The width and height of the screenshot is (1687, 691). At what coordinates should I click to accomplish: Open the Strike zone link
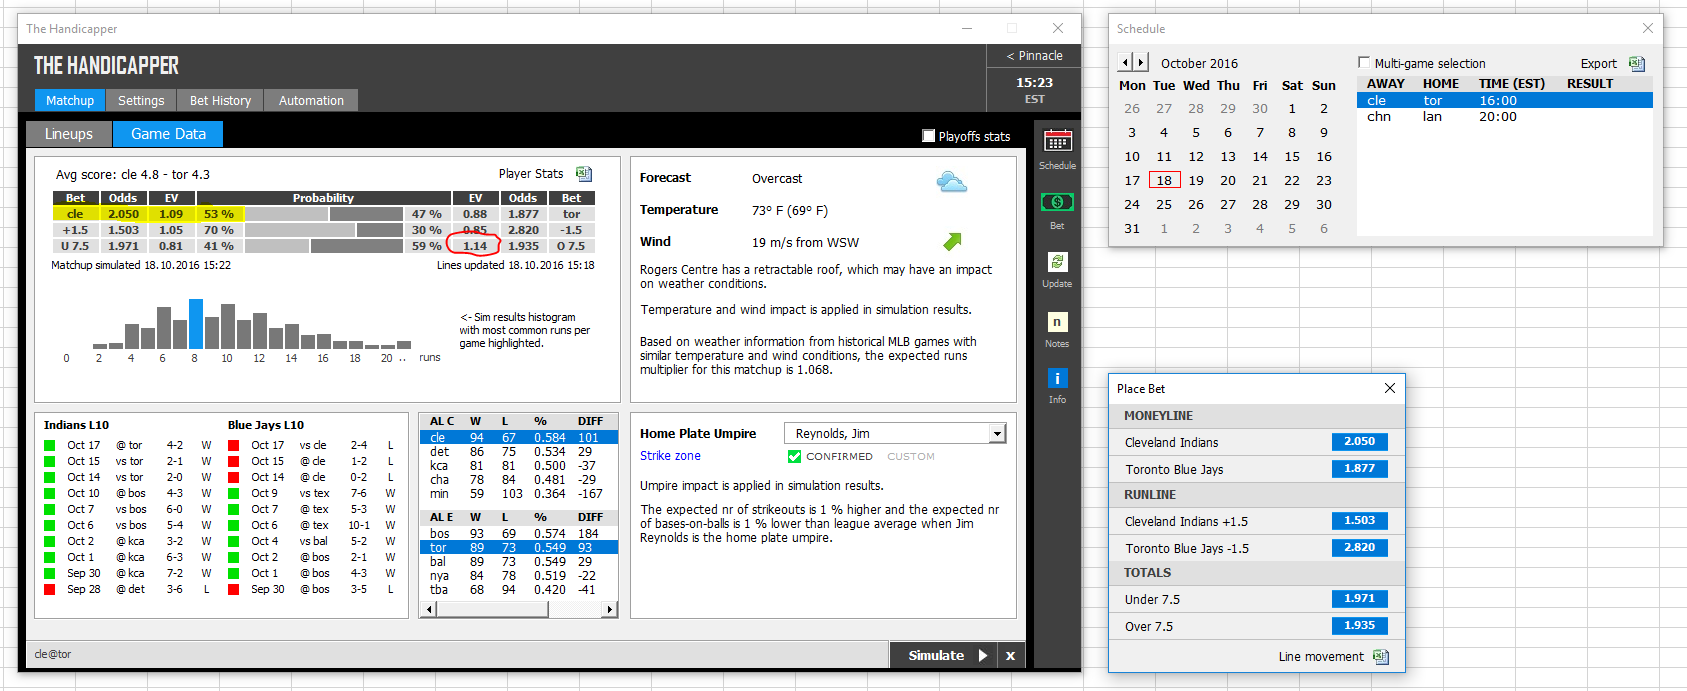670,456
